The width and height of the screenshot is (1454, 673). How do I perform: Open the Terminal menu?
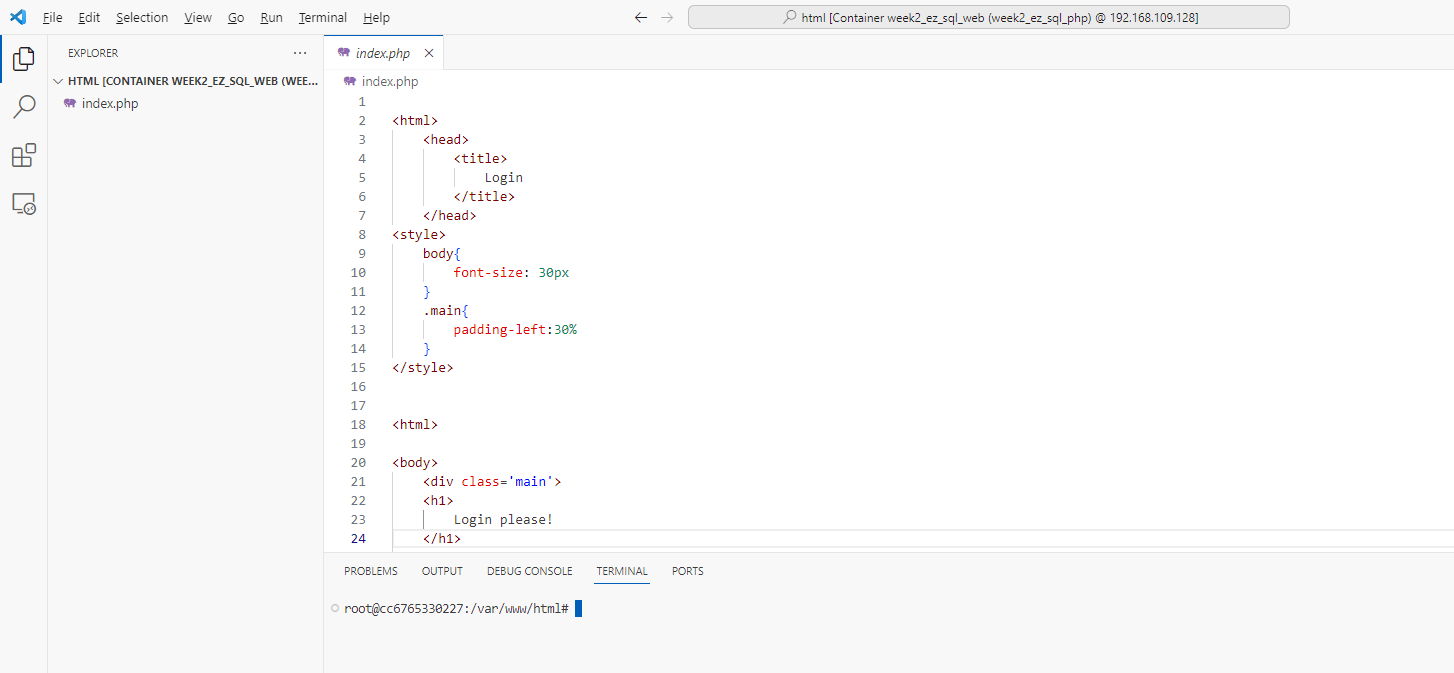coord(322,18)
